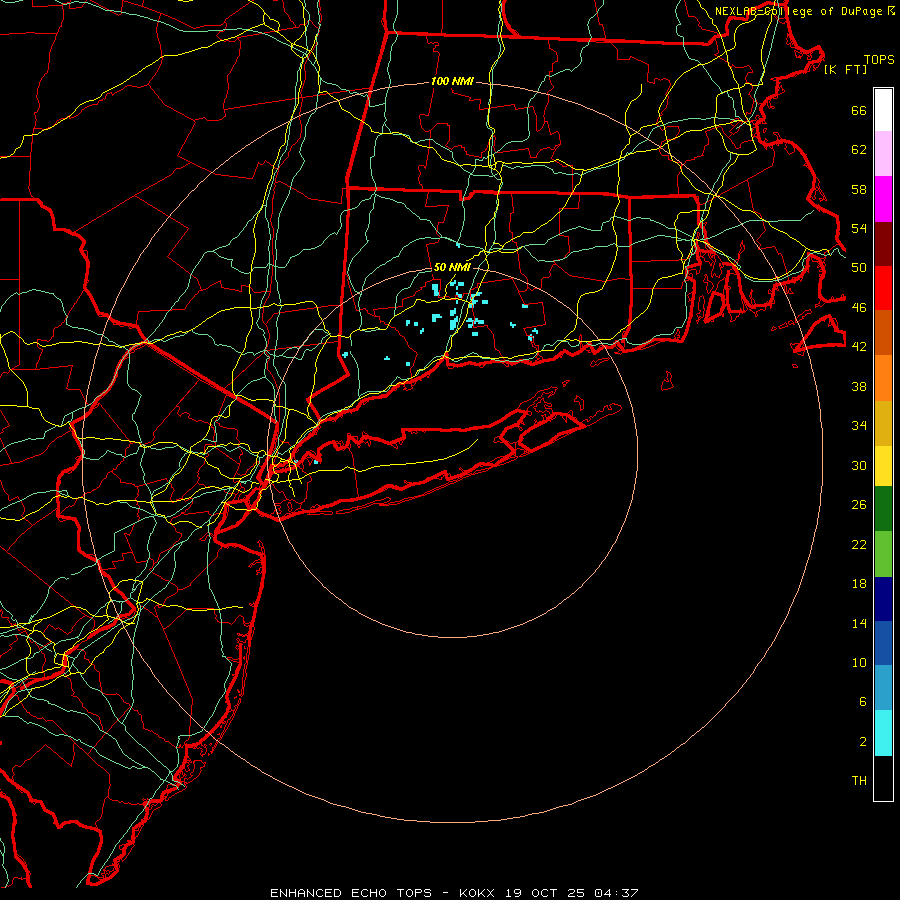Click the navy 22 kft legend swatch

coord(883,599)
